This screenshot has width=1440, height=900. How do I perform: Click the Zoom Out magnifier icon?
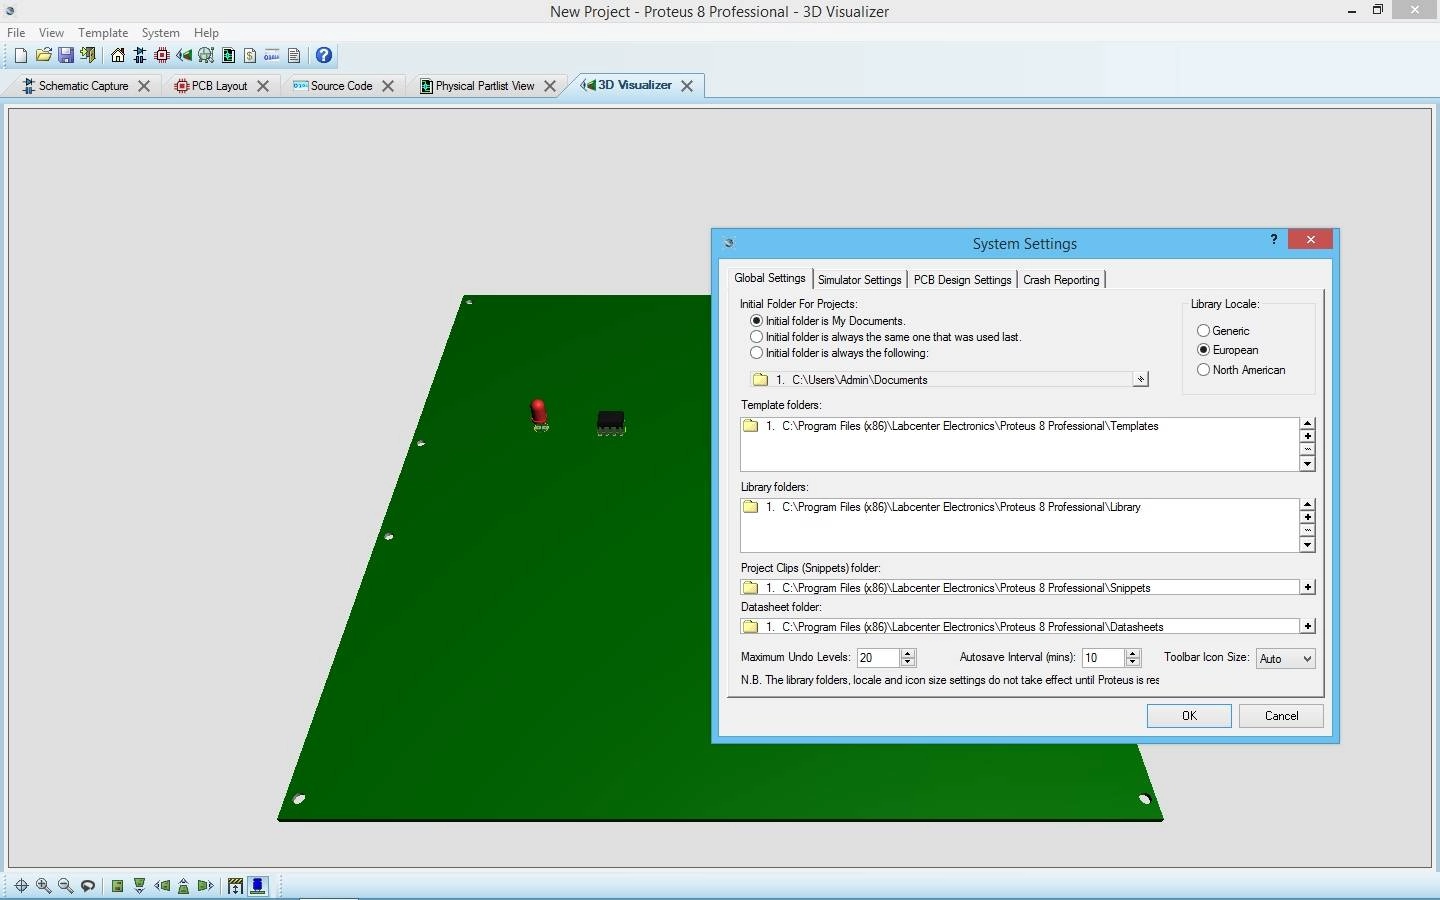pos(65,886)
